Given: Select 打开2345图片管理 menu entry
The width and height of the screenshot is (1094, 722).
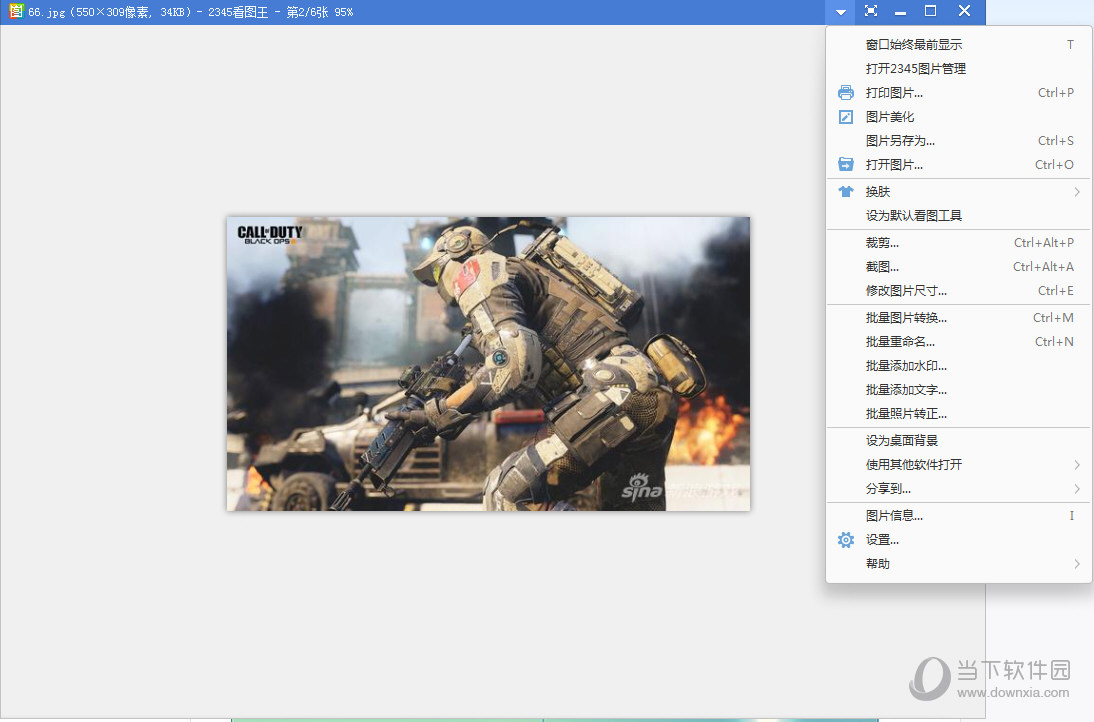Looking at the screenshot, I should 959,68.
